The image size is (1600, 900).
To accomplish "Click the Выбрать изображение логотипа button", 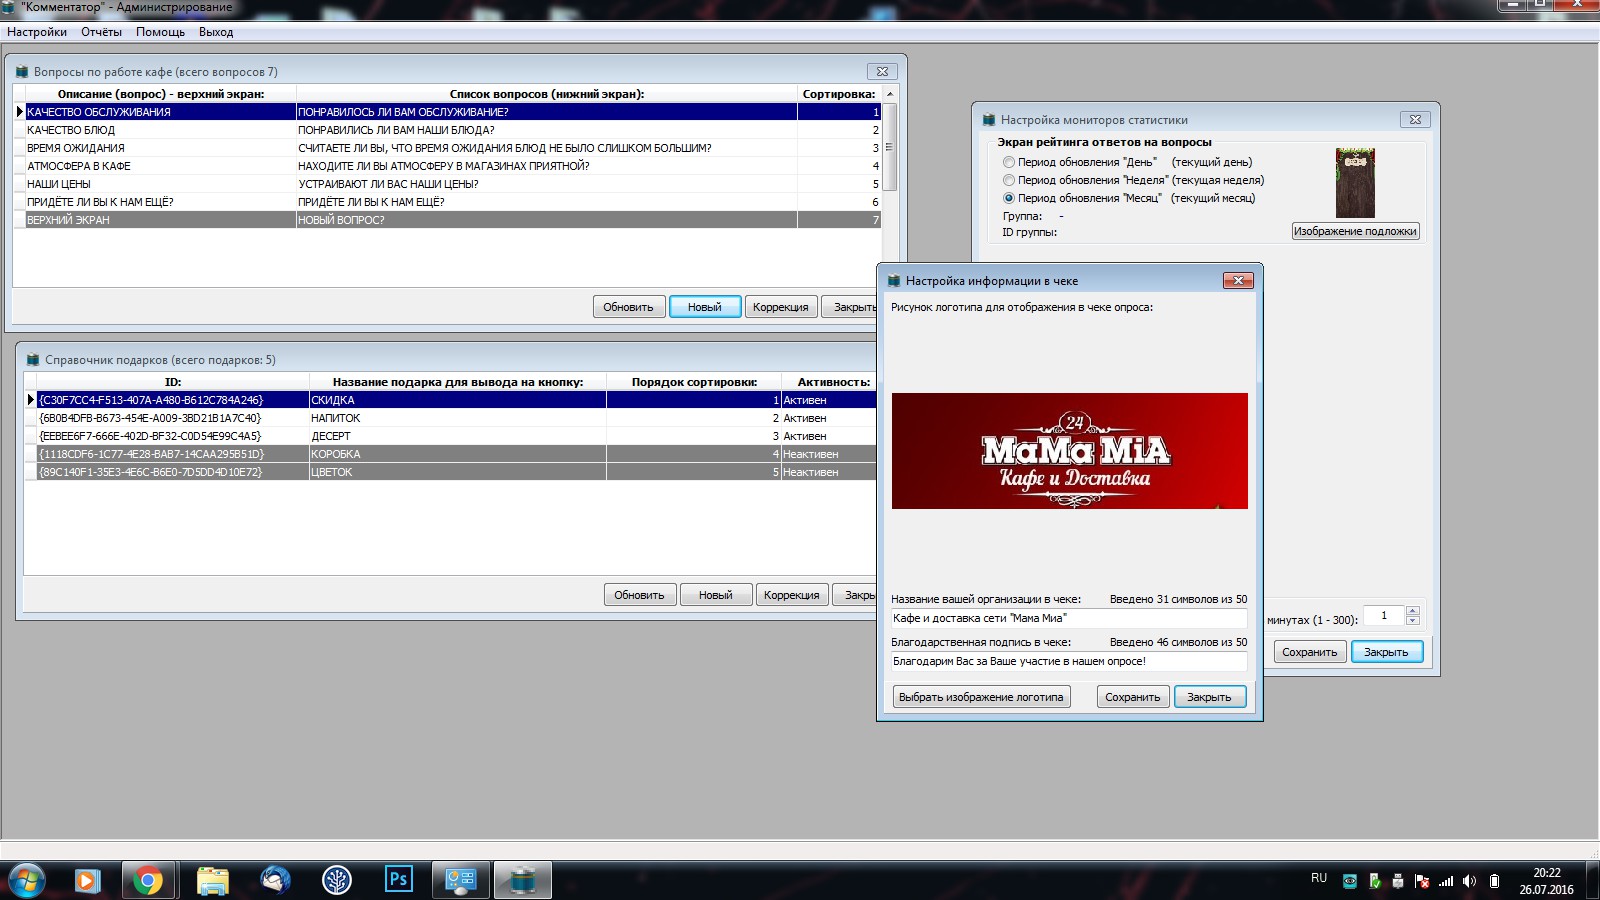I will tap(981, 697).
